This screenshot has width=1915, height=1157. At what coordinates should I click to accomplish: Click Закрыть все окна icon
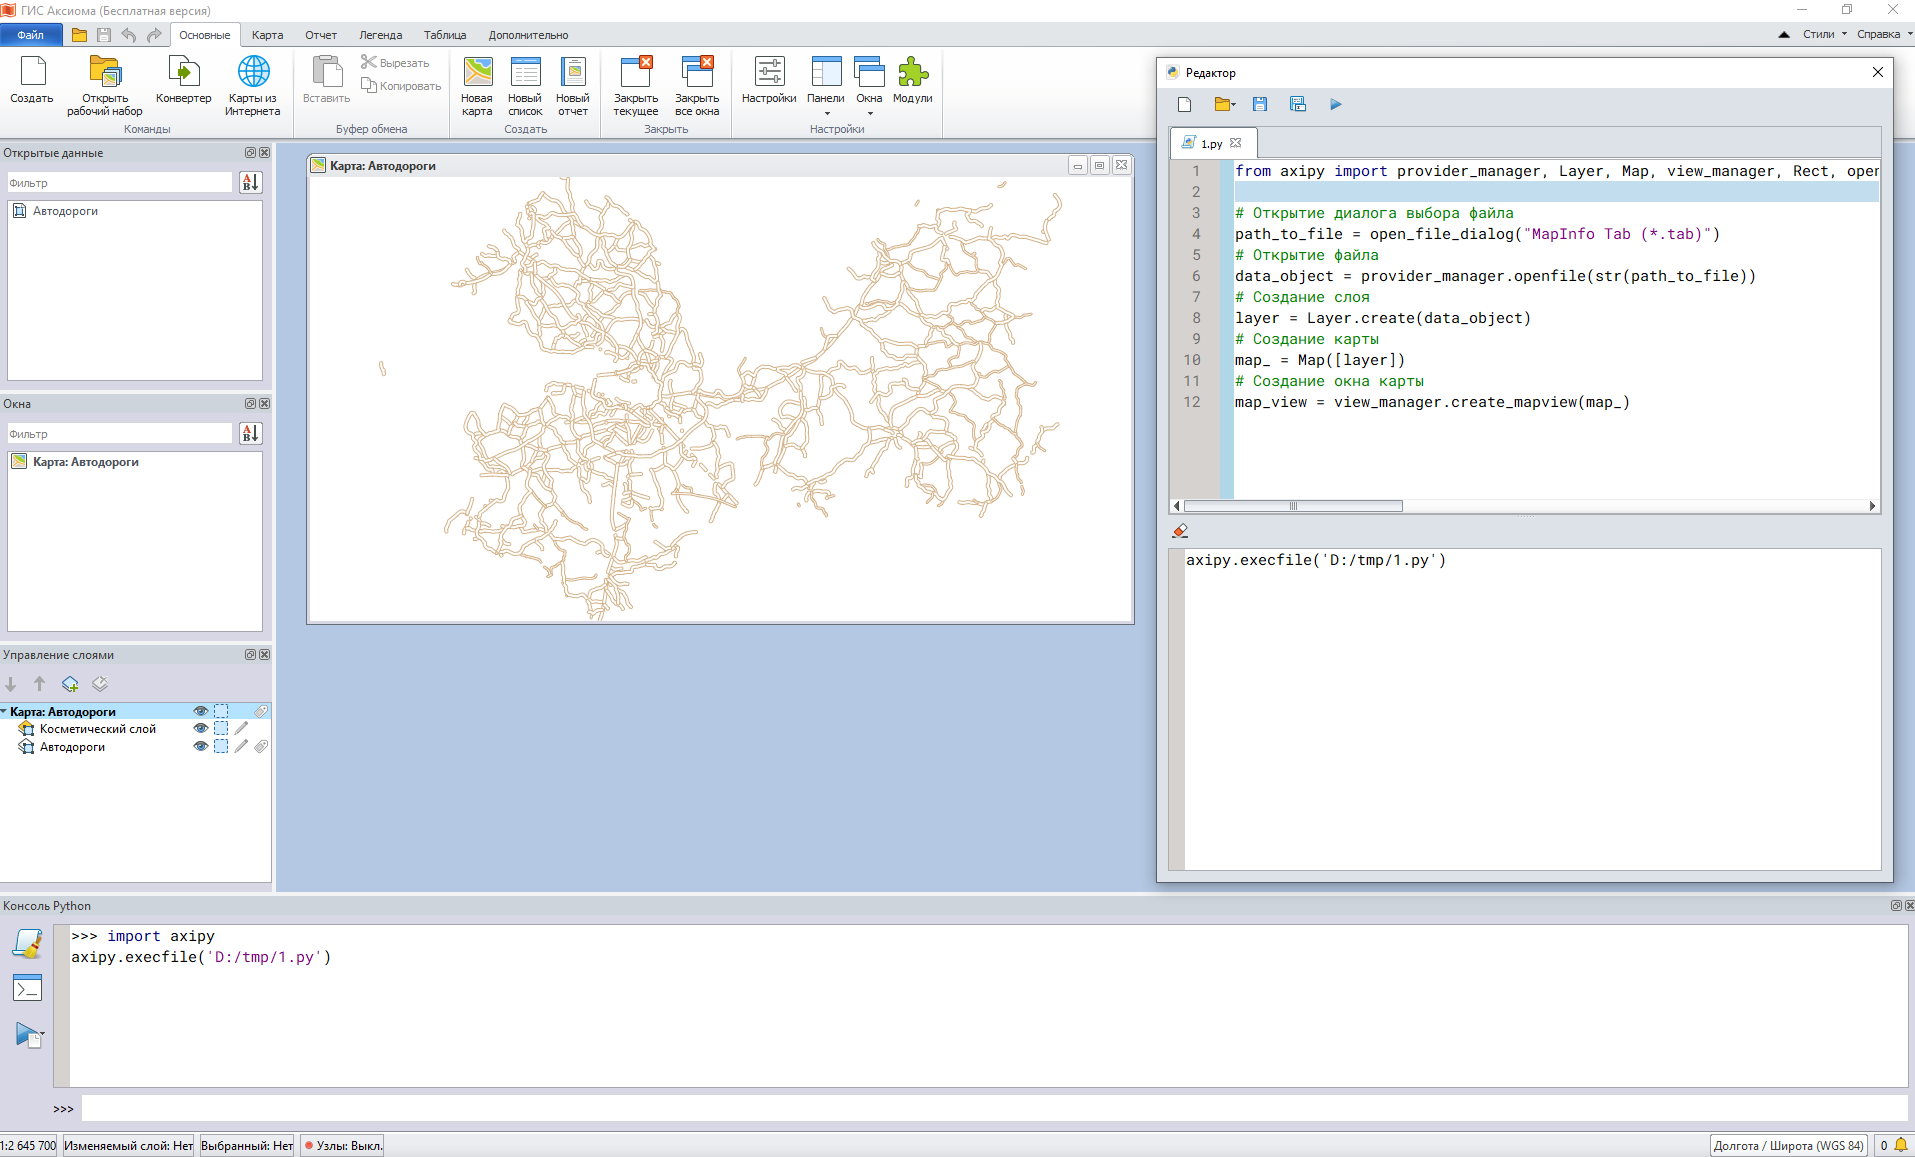(697, 85)
